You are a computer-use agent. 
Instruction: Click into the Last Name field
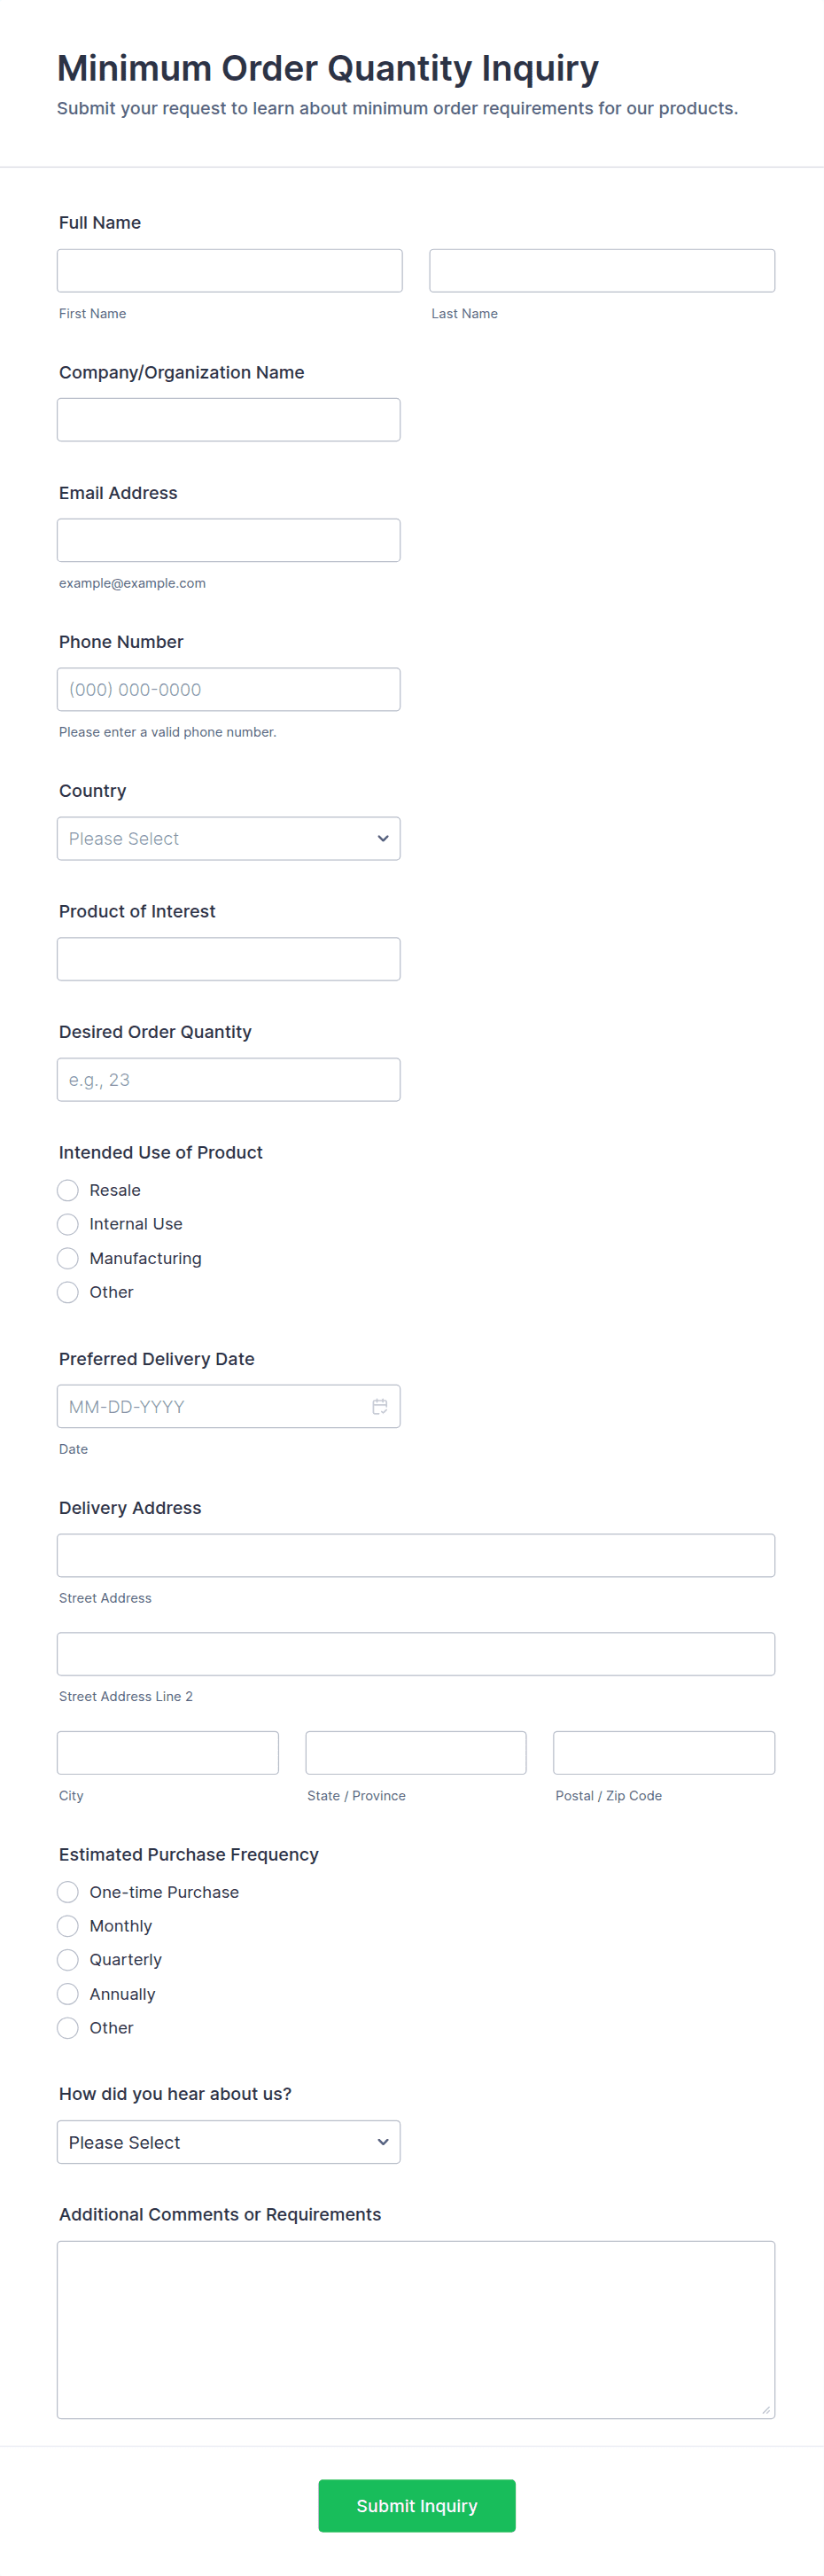click(601, 271)
